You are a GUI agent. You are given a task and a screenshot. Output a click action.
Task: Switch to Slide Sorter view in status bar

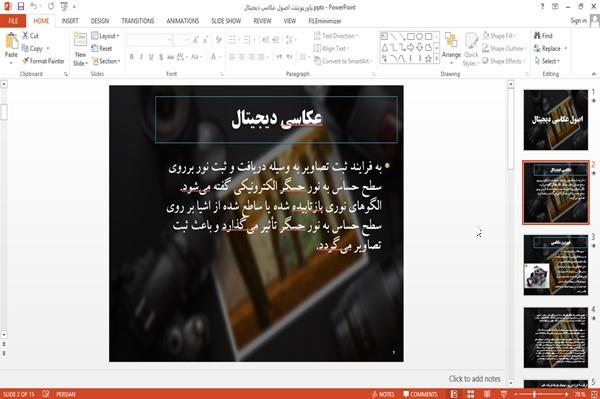(471, 394)
